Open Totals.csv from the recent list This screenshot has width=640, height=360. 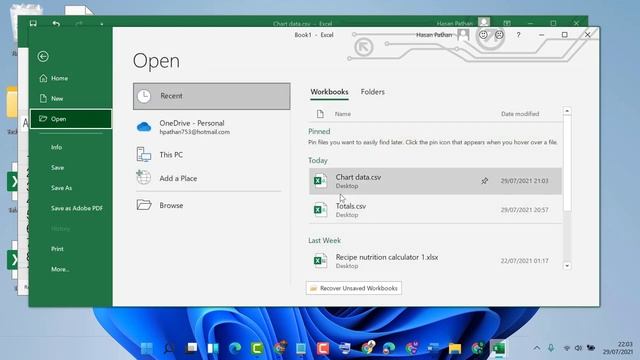[435, 210]
